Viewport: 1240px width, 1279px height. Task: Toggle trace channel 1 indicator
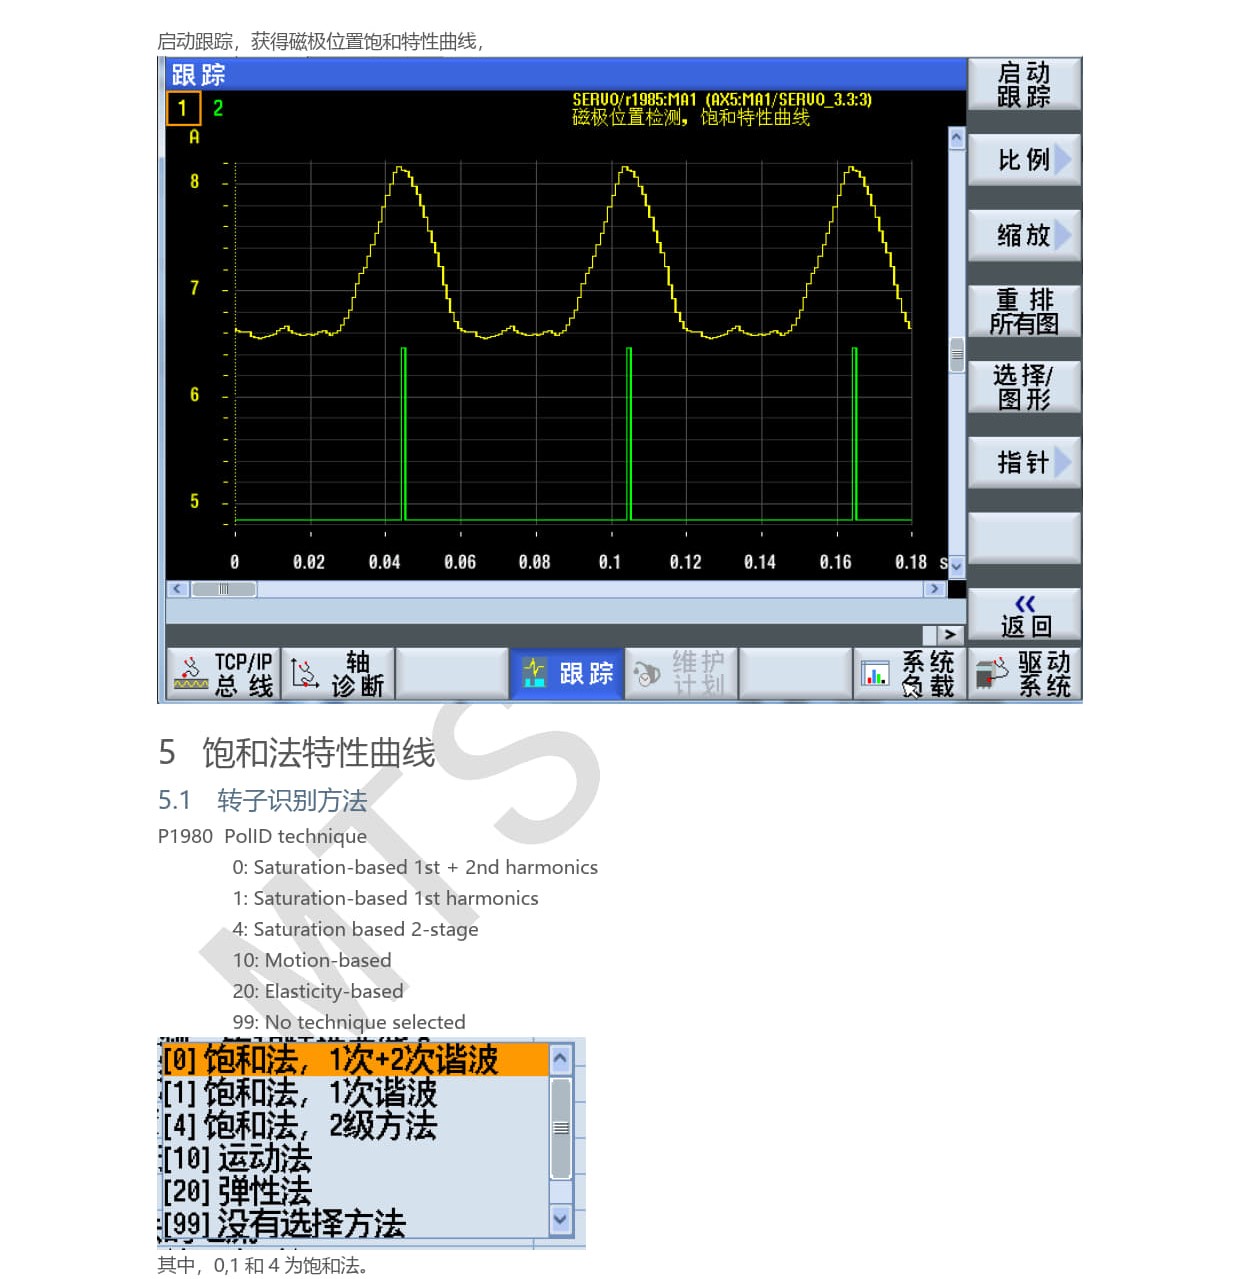183,108
